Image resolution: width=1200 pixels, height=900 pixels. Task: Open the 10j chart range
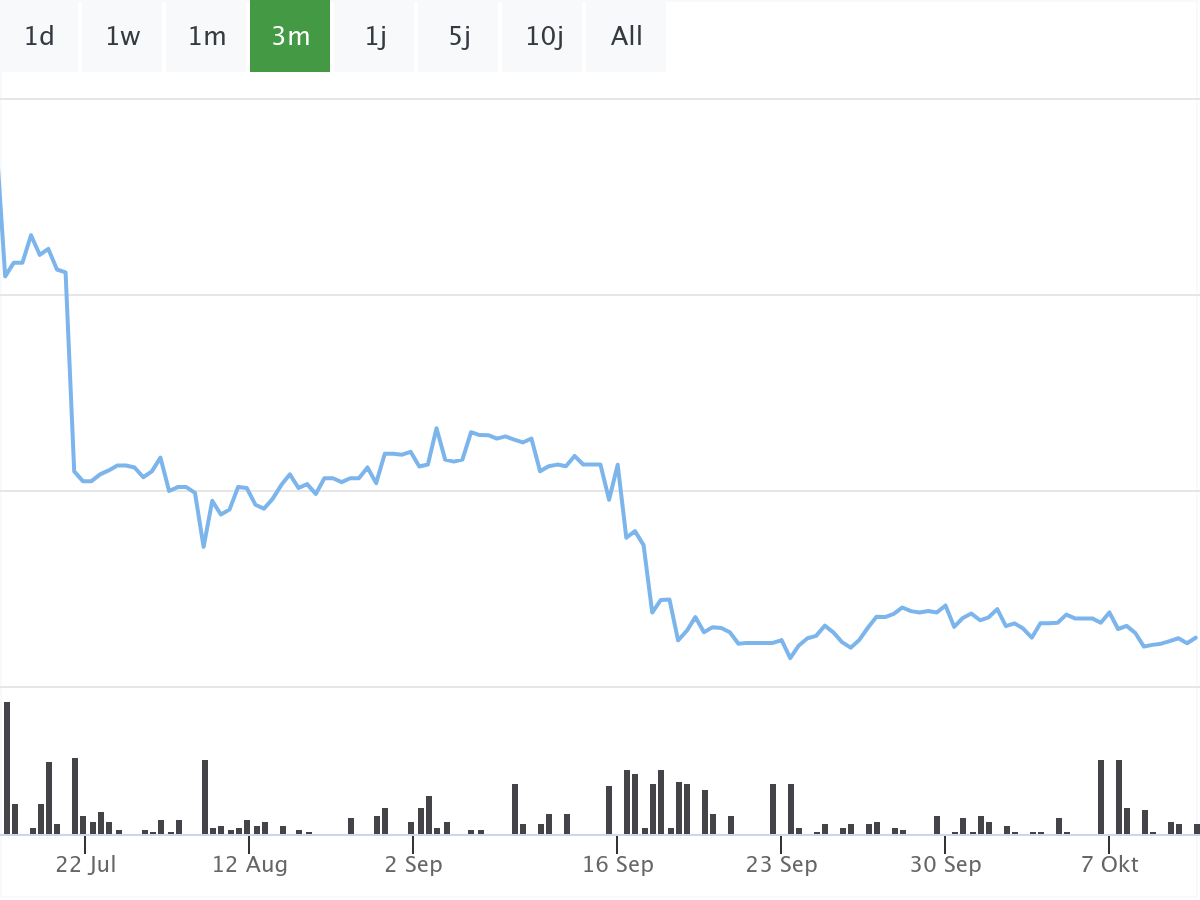[x=544, y=37]
